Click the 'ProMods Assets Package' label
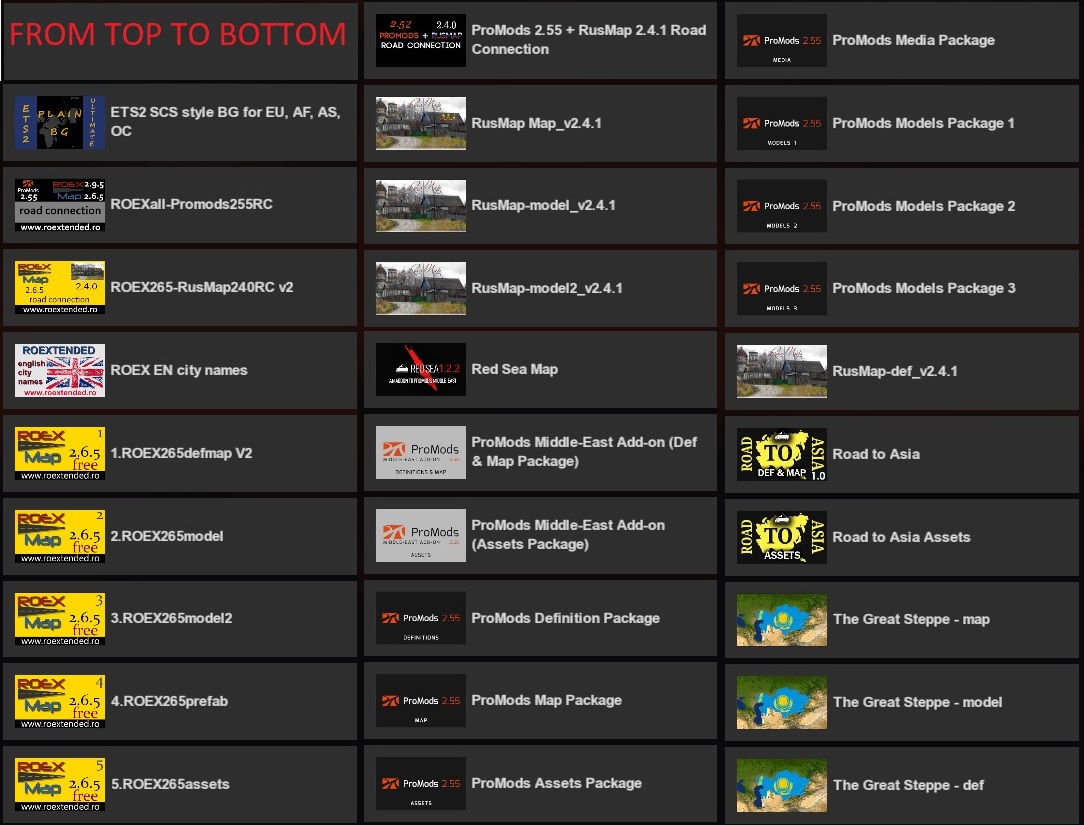Viewport: 1084px width, 825px height. point(557,784)
